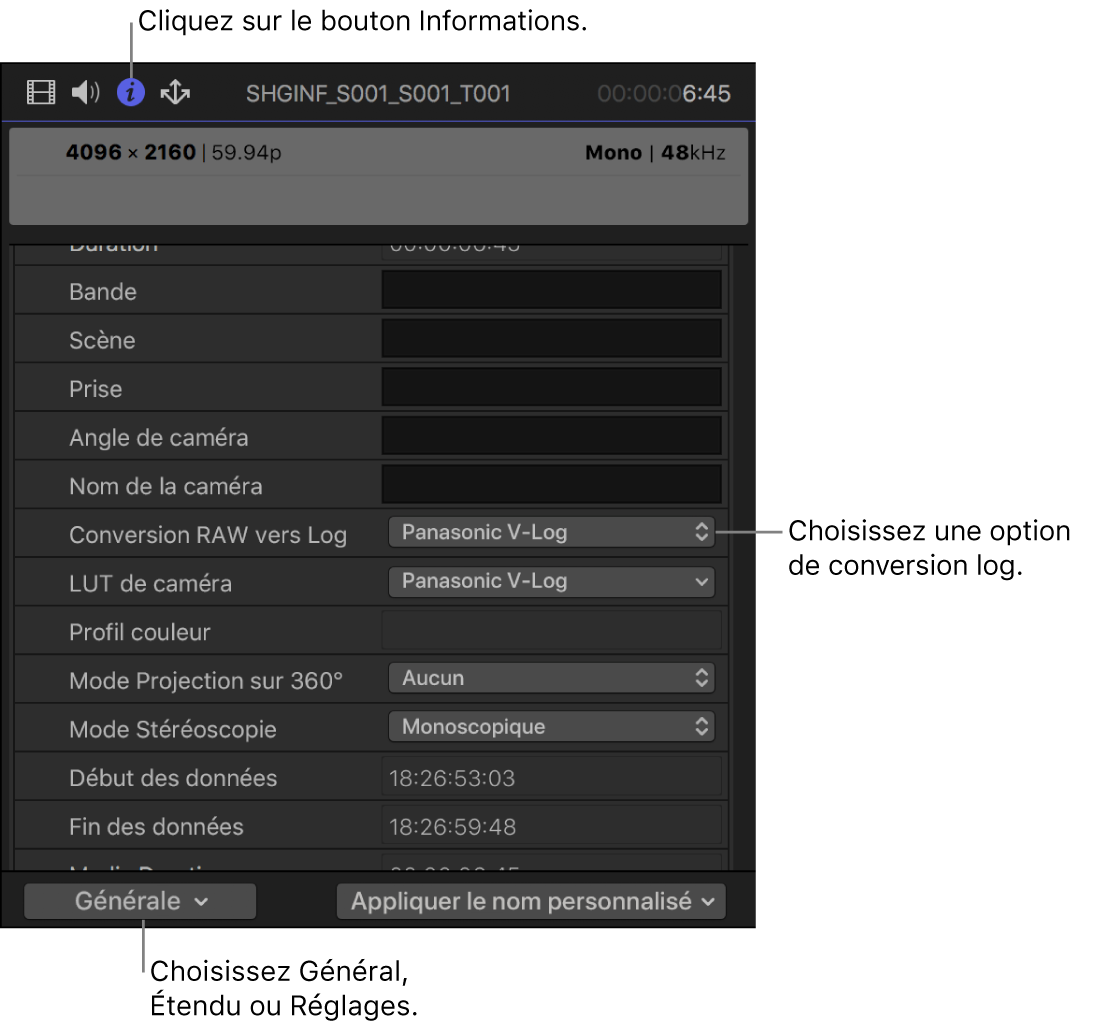
Task: Open the Conversion RAW vers Log dropdown
Action: [551, 533]
